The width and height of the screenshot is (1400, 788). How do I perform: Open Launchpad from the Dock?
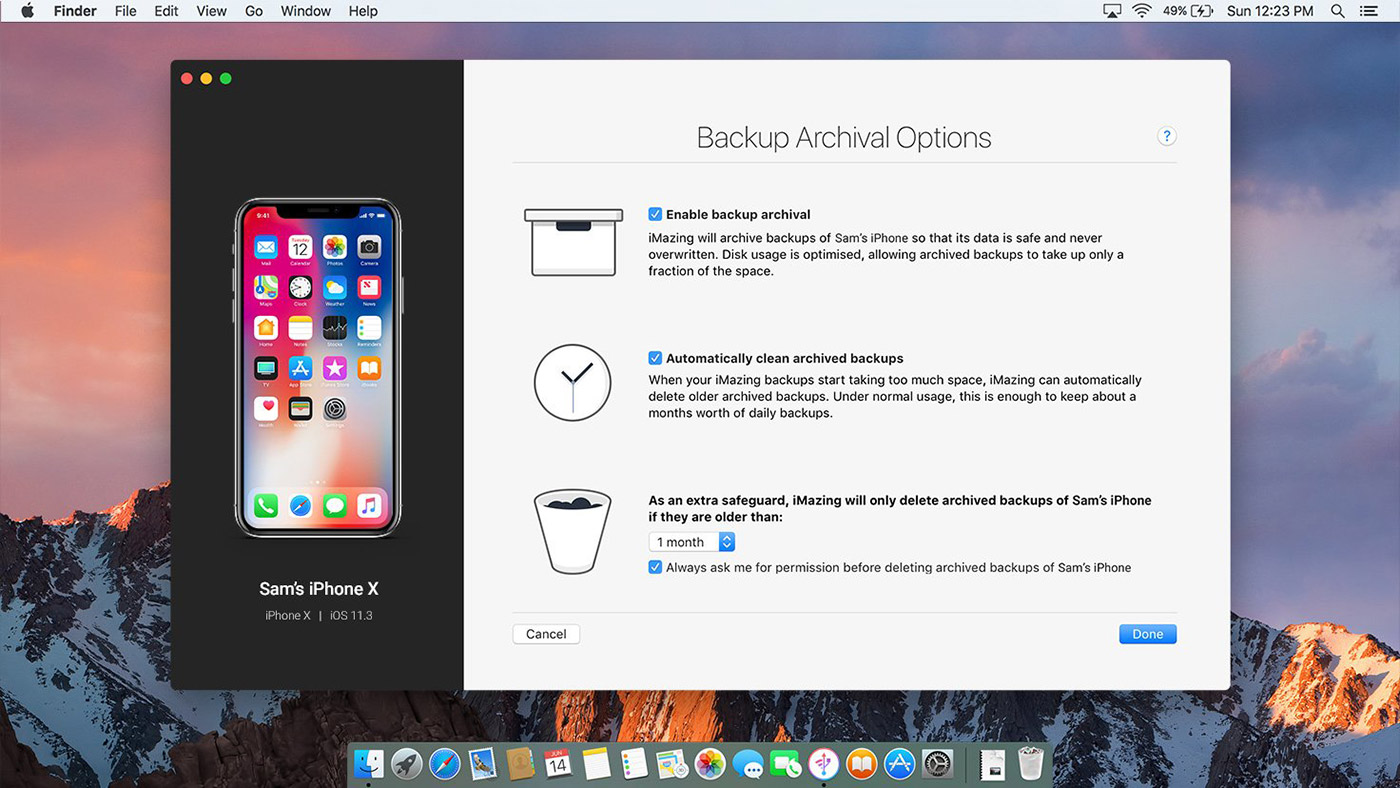[406, 765]
